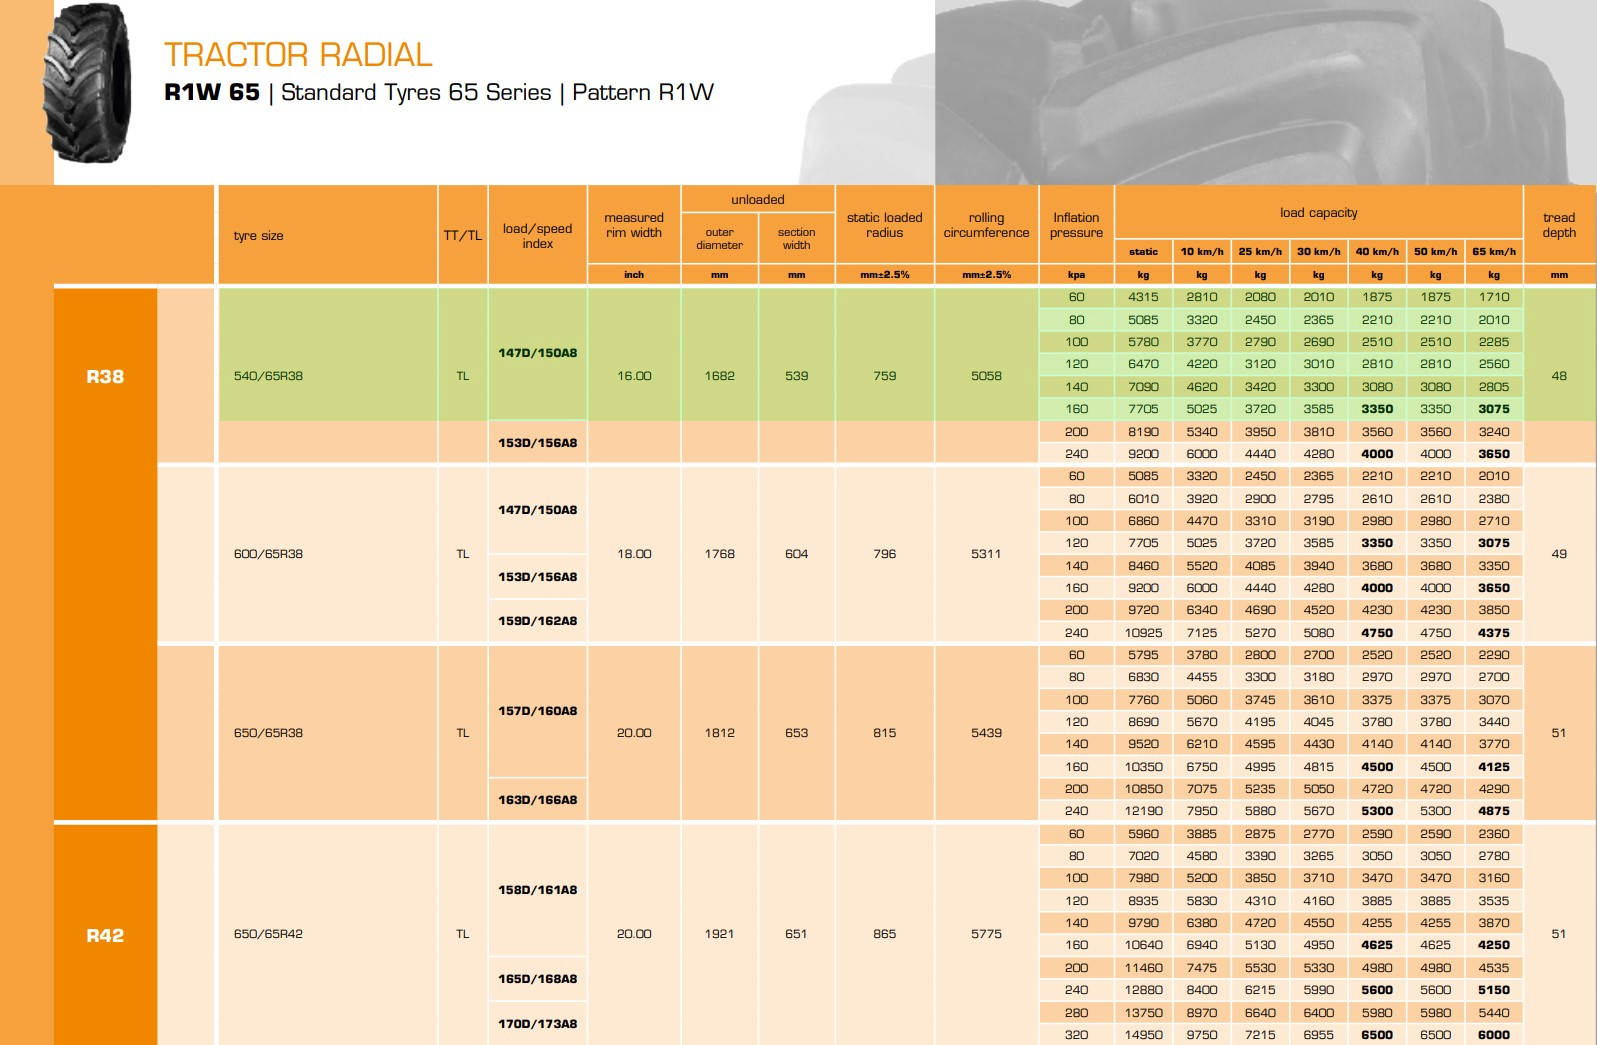Click the 163D/166A8 load index cell

point(537,800)
